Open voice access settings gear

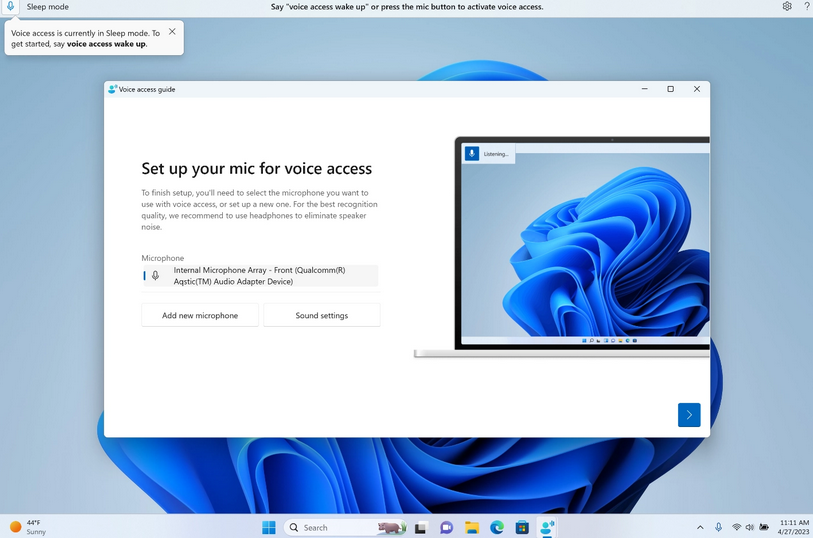[787, 6]
